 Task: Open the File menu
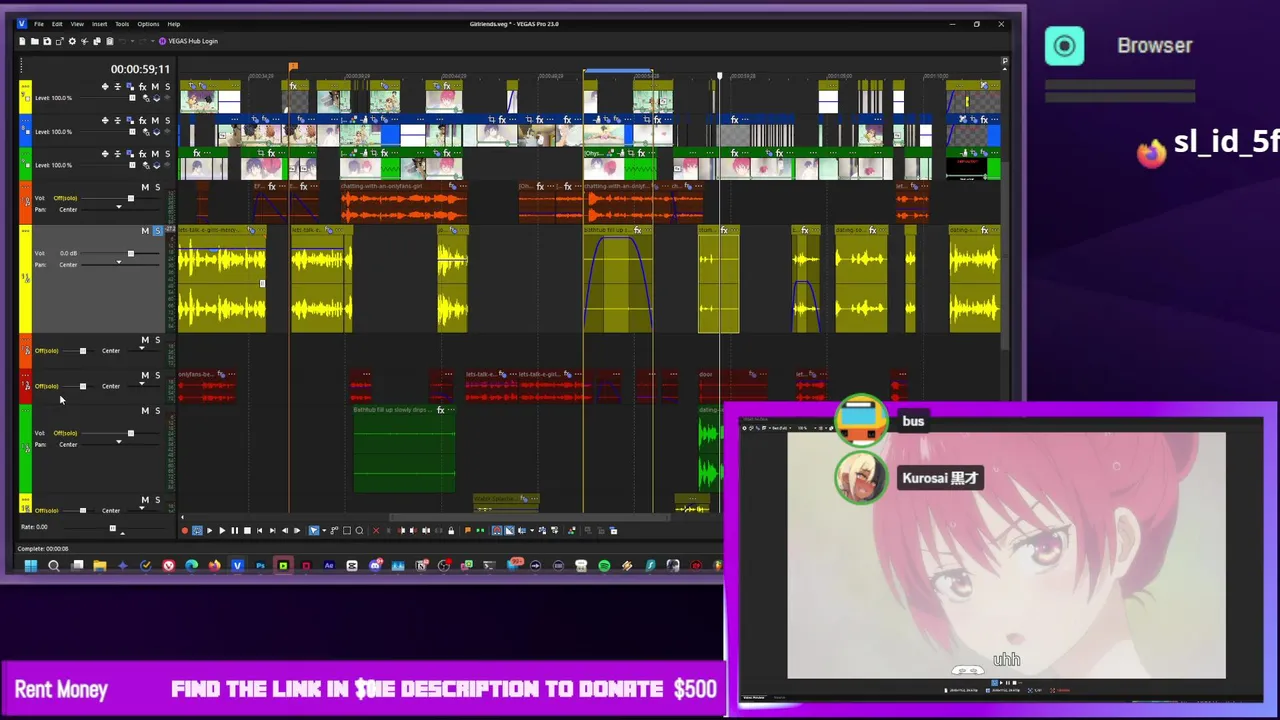39,24
